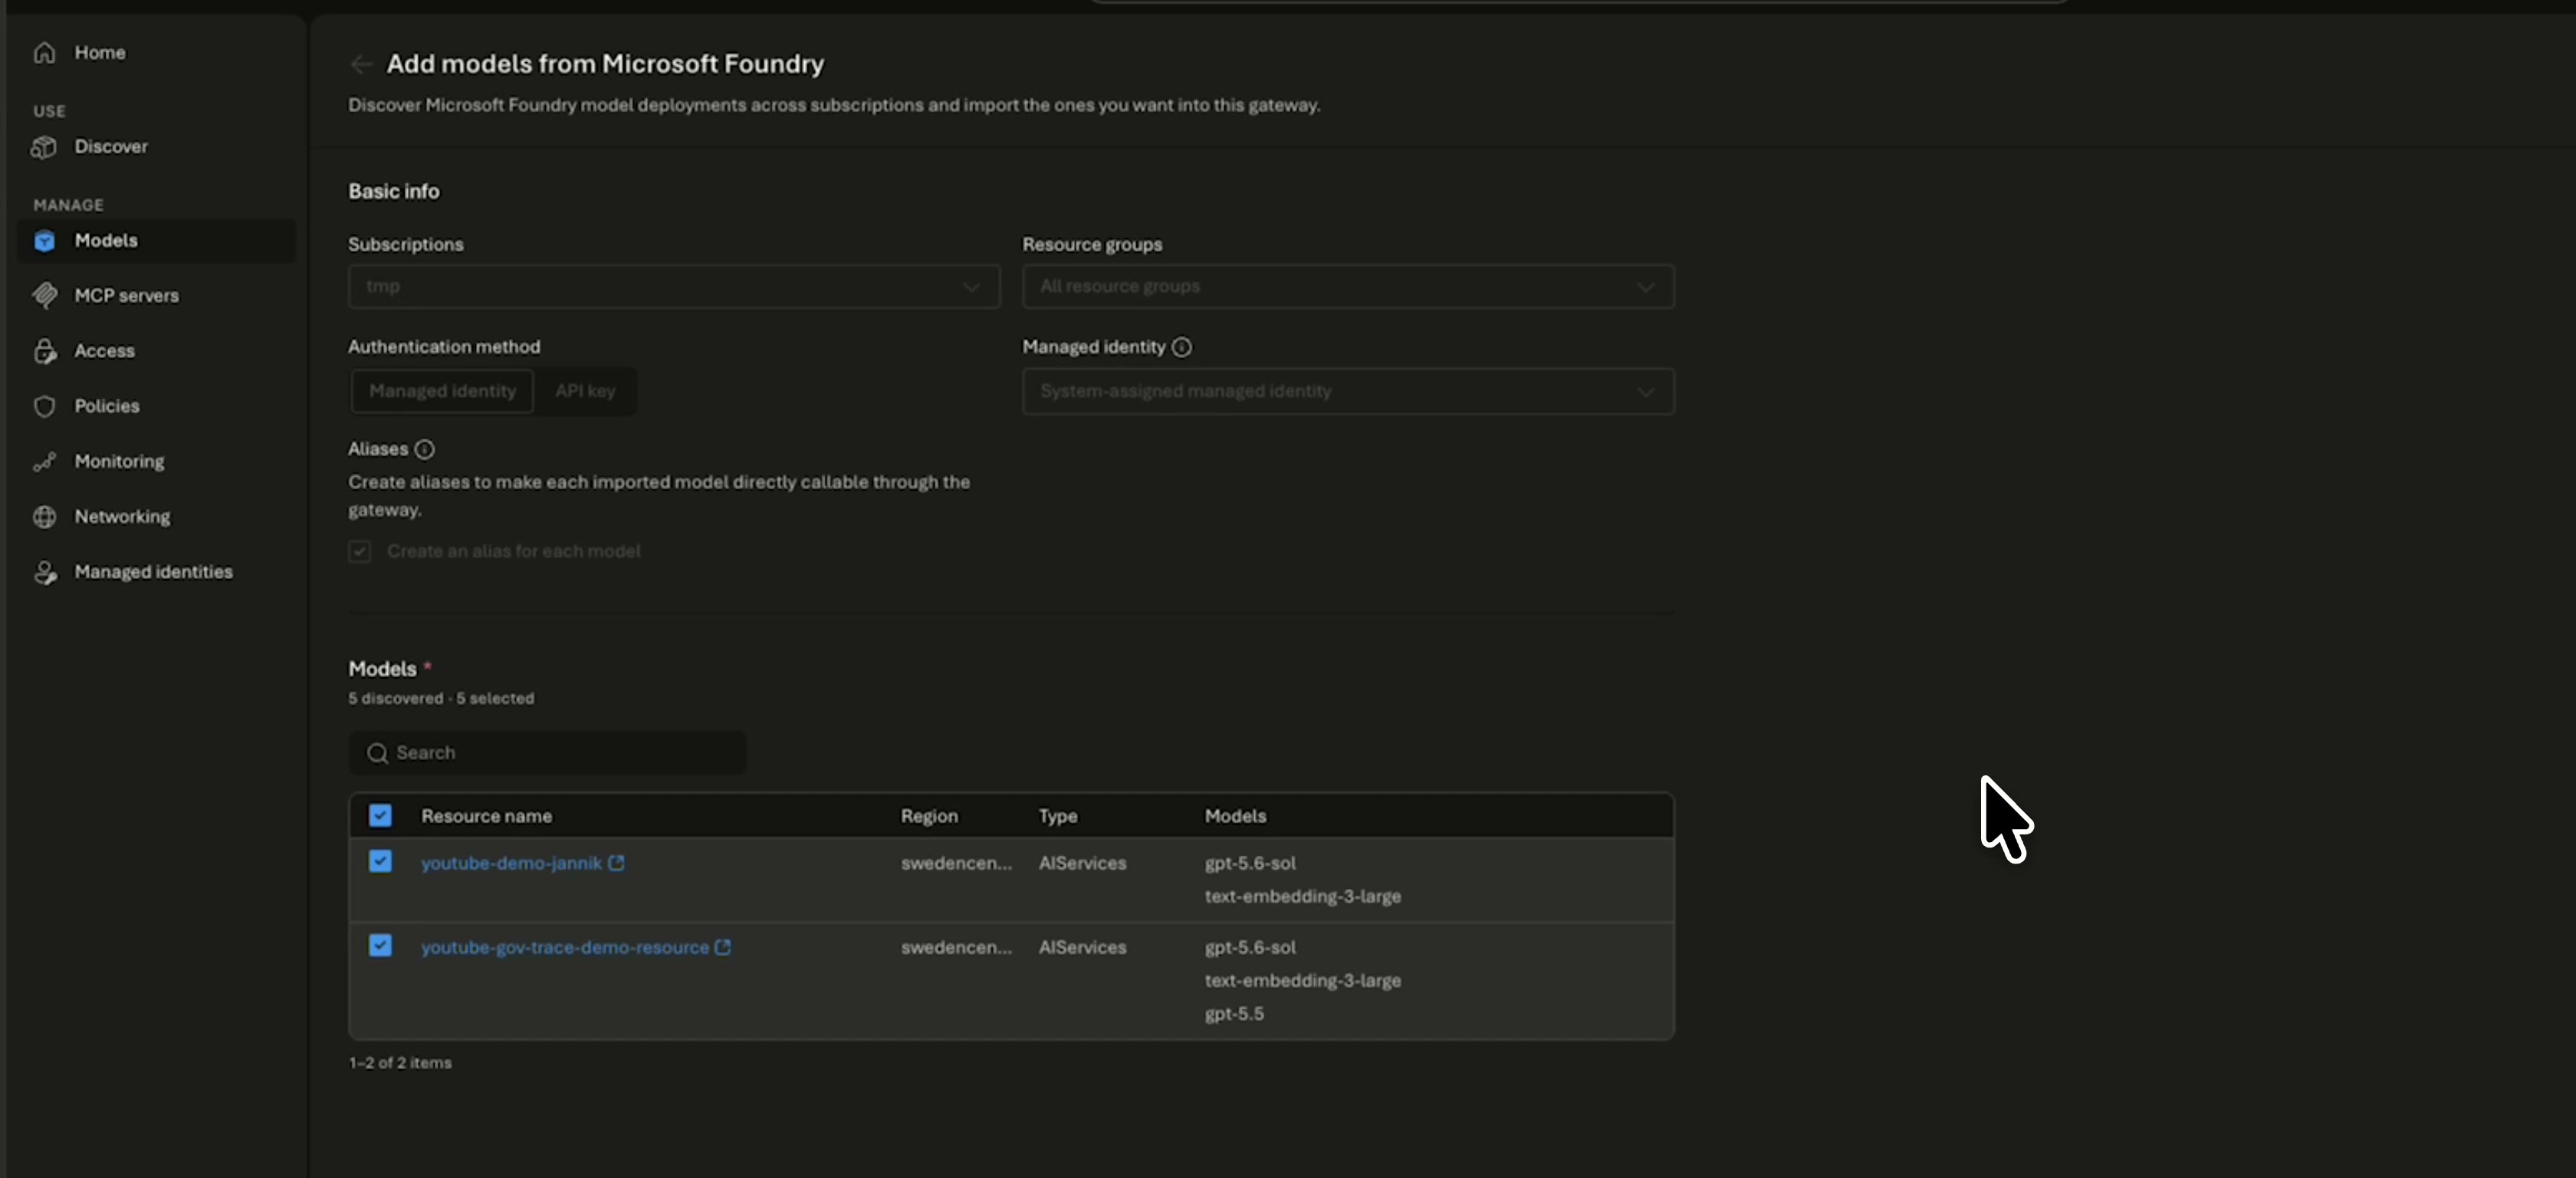Screen dimensions: 2576x1178
Task: Click the Policies shield icon
Action: [44, 406]
